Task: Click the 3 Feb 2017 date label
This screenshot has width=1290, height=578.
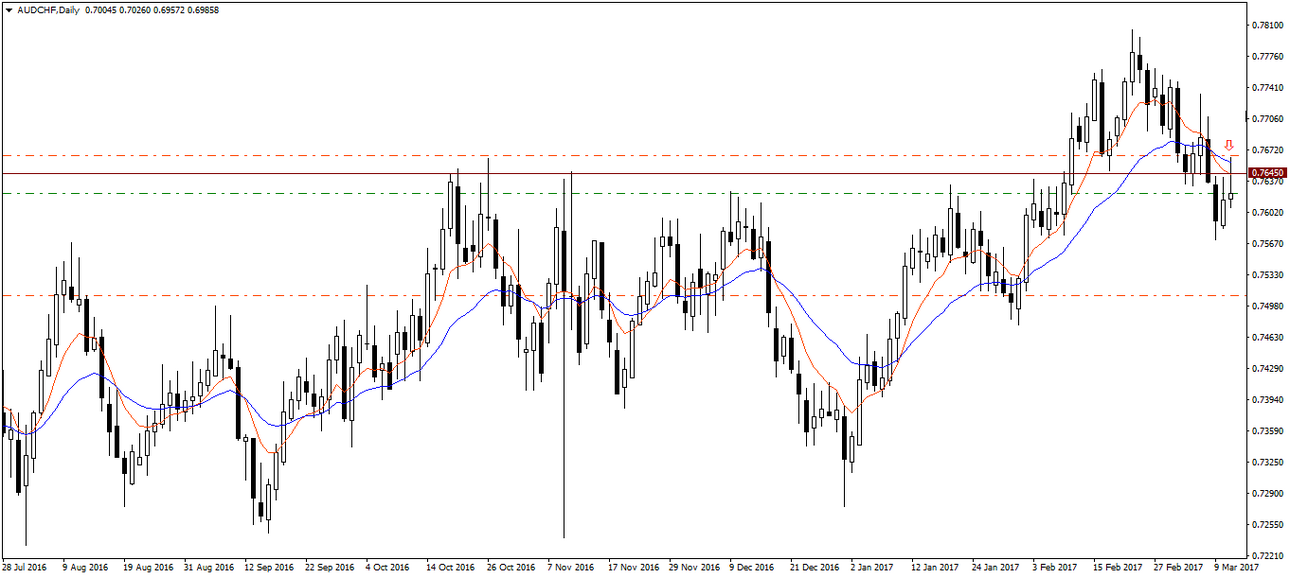Action: pyautogui.click(x=1055, y=567)
